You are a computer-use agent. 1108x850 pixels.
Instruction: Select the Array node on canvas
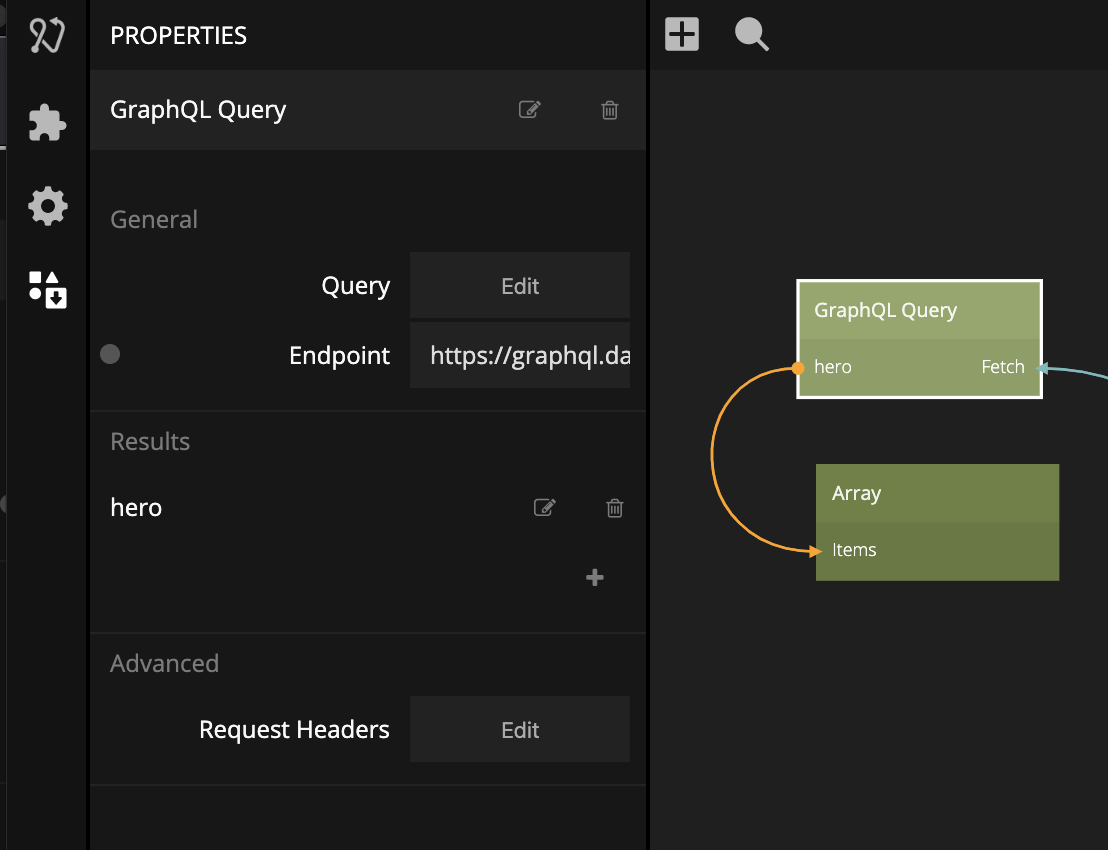[x=937, y=493]
